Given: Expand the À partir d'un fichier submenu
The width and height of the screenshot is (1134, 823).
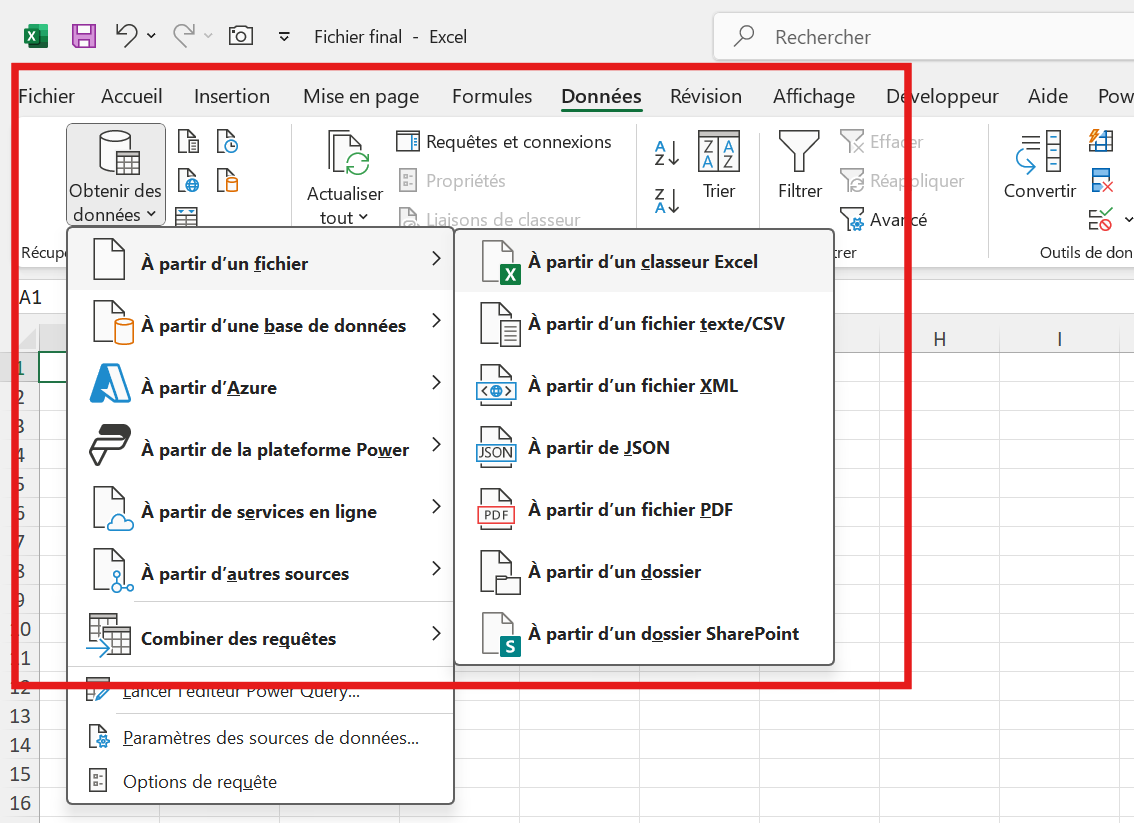Looking at the screenshot, I should (260, 260).
